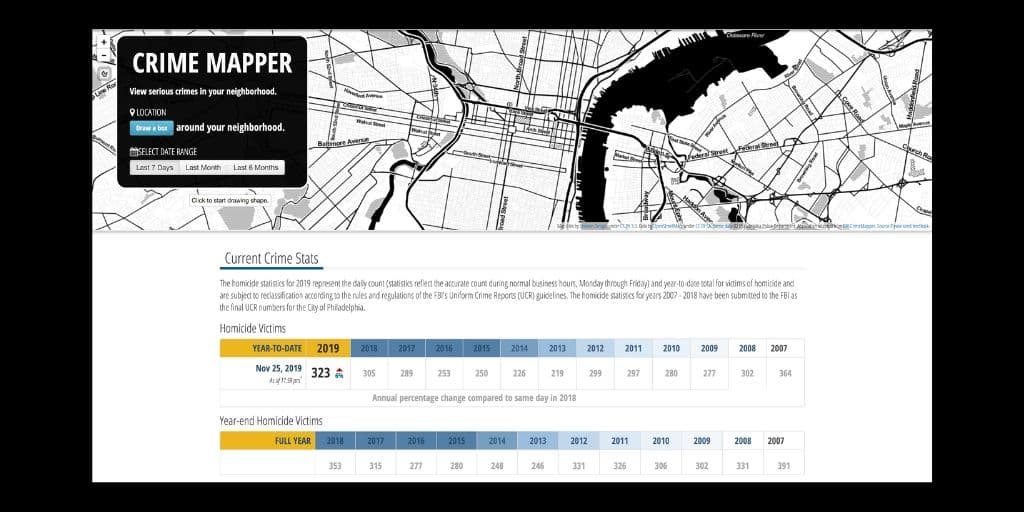This screenshot has width=1024, height=512.
Task: Click the Current Crime Stats heading
Action: tap(271, 259)
